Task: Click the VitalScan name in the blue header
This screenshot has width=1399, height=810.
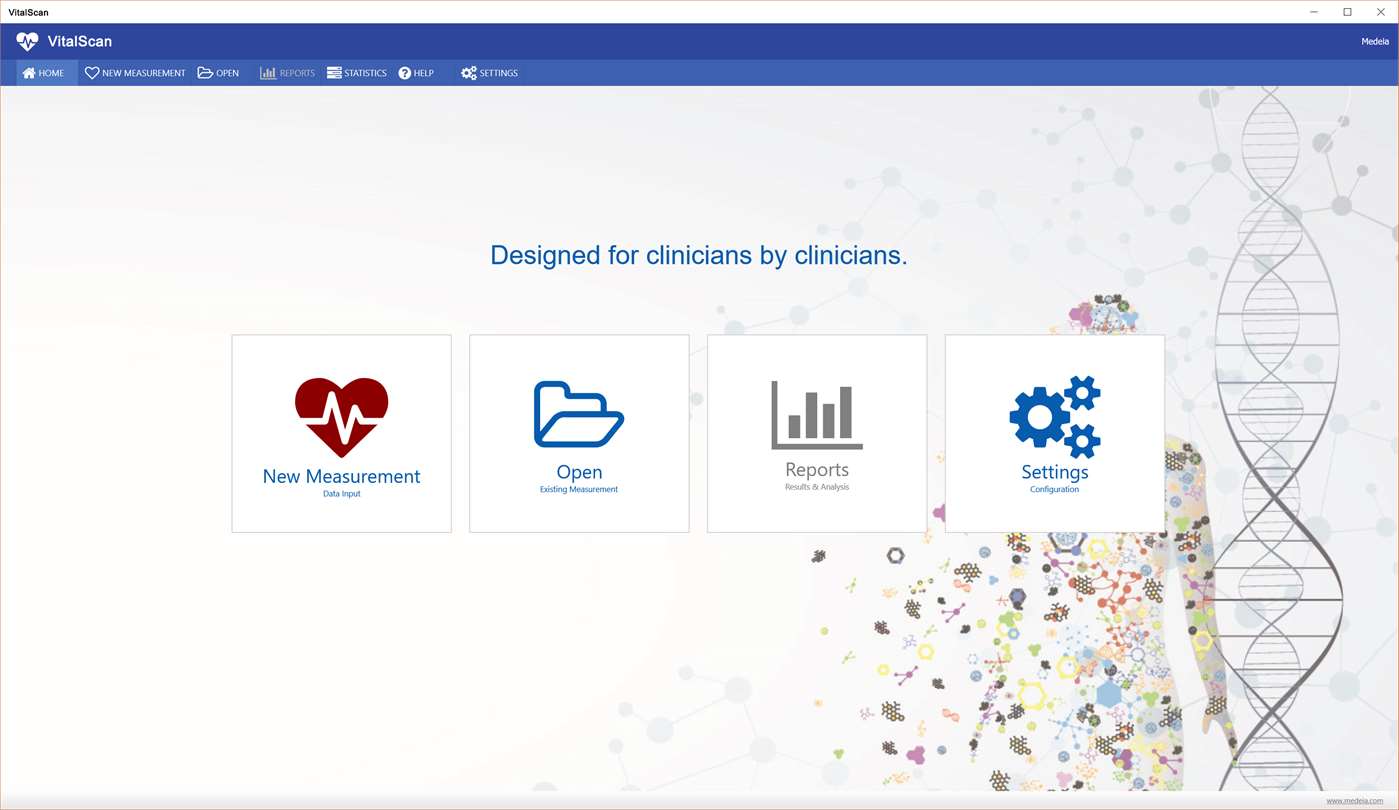Action: [80, 42]
